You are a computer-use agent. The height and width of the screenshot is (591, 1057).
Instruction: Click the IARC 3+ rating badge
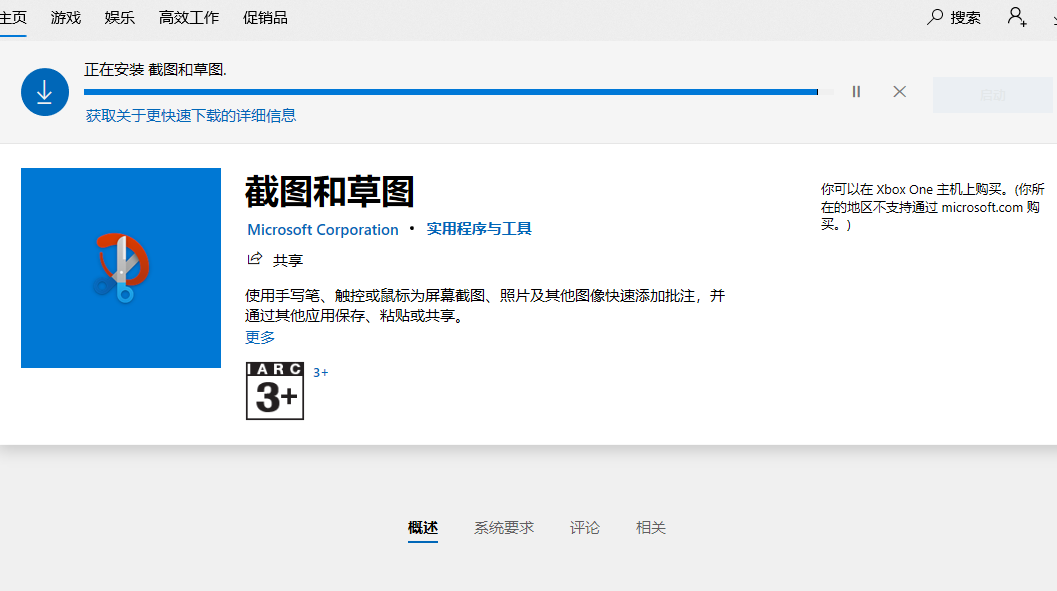275,391
